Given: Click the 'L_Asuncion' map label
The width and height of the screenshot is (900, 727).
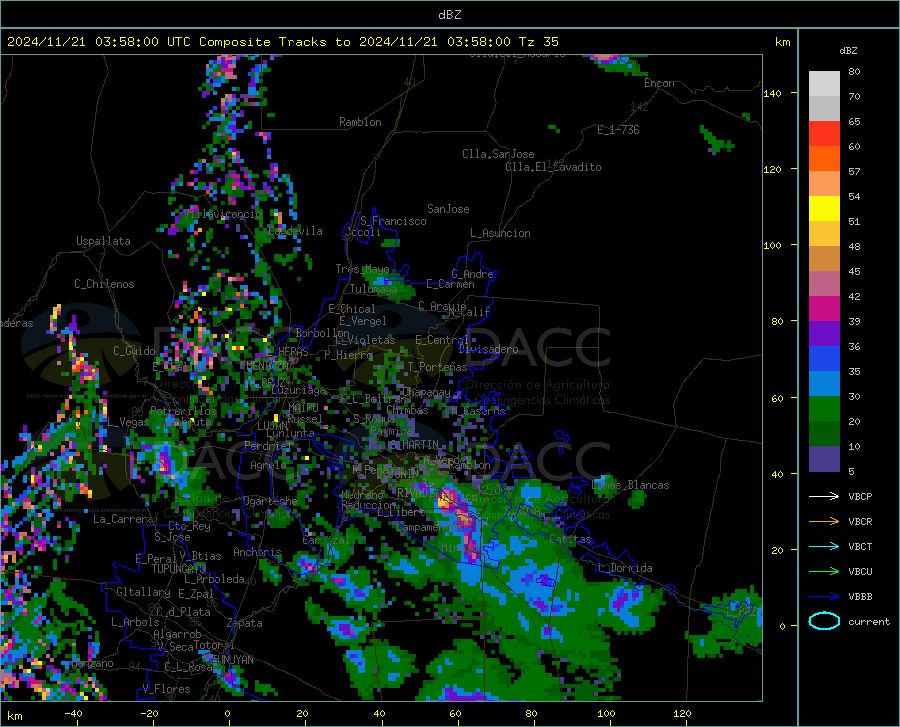Looking at the screenshot, I should 500,233.
